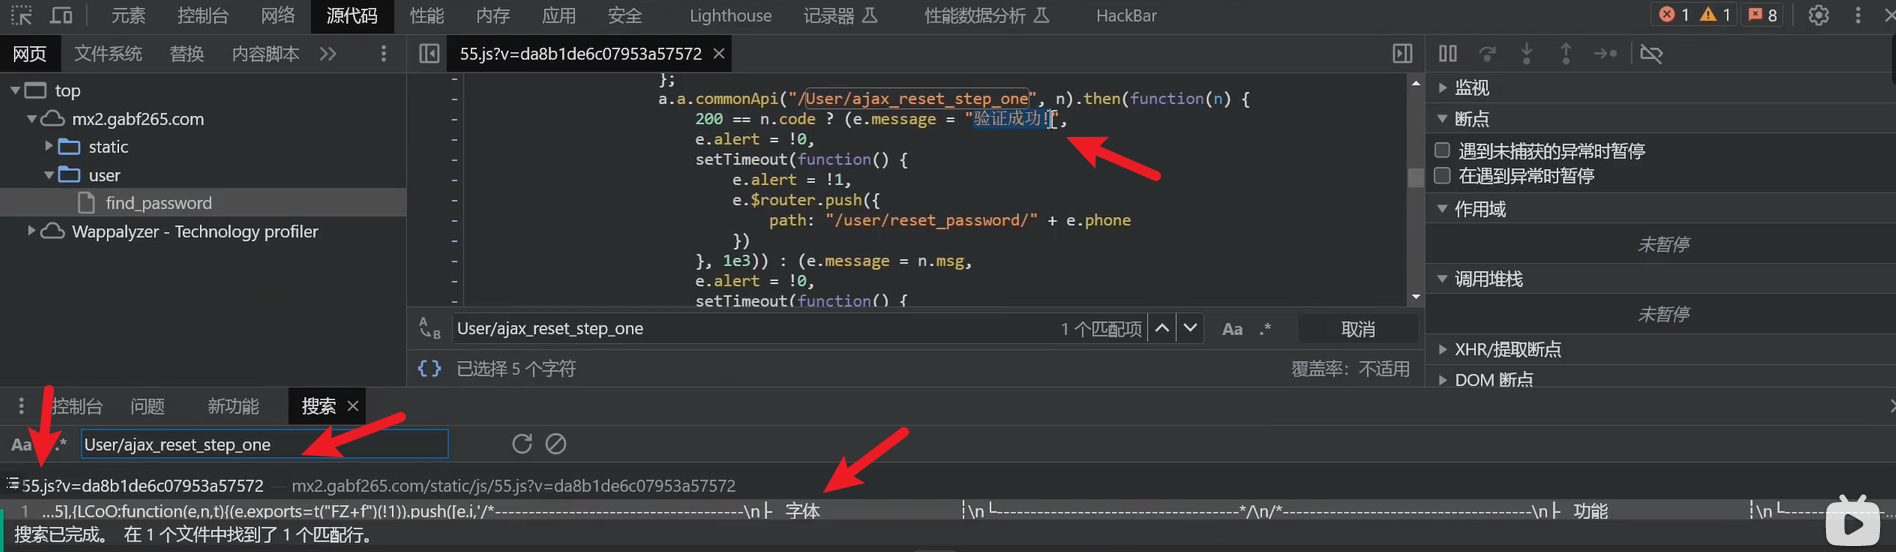This screenshot has height=552, width=1896.
Task: Expand the static folder
Action: [x=49, y=147]
